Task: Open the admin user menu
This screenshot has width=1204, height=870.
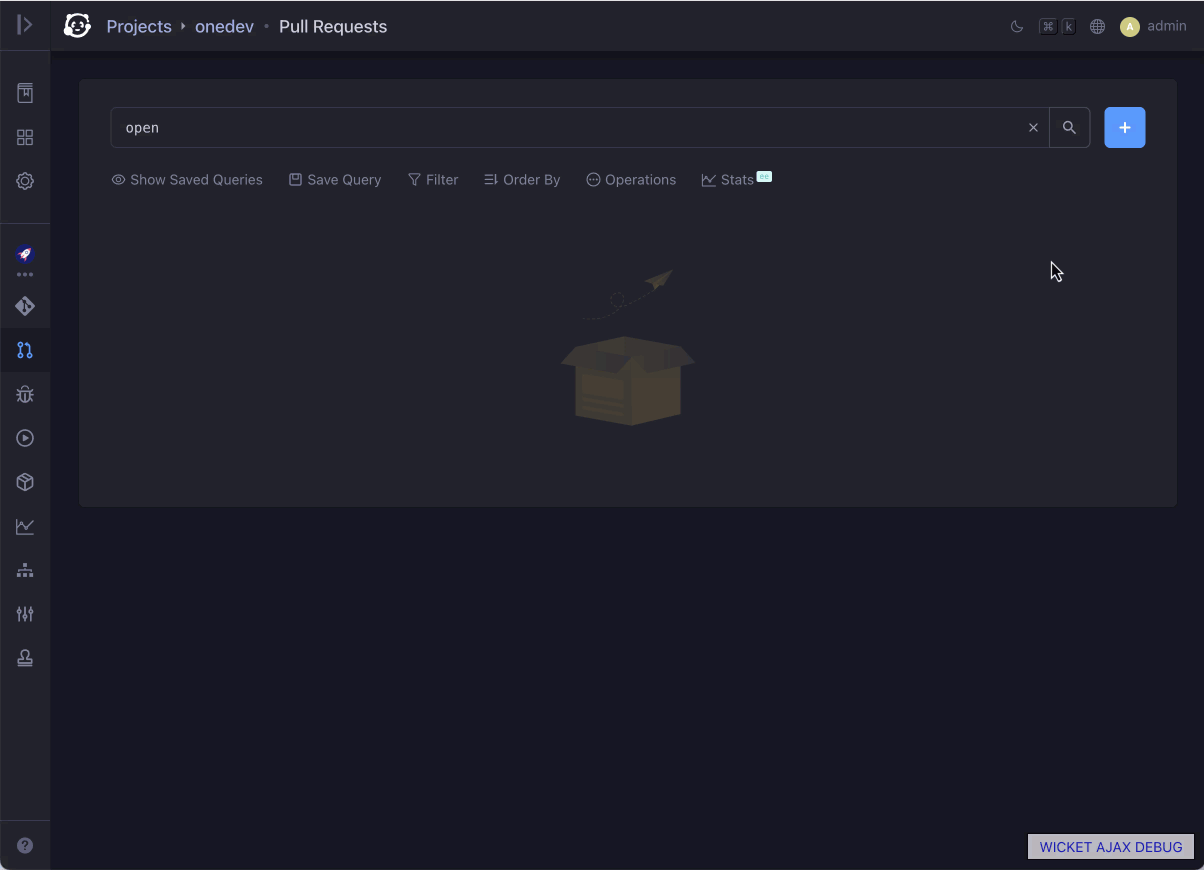Action: point(1154,26)
